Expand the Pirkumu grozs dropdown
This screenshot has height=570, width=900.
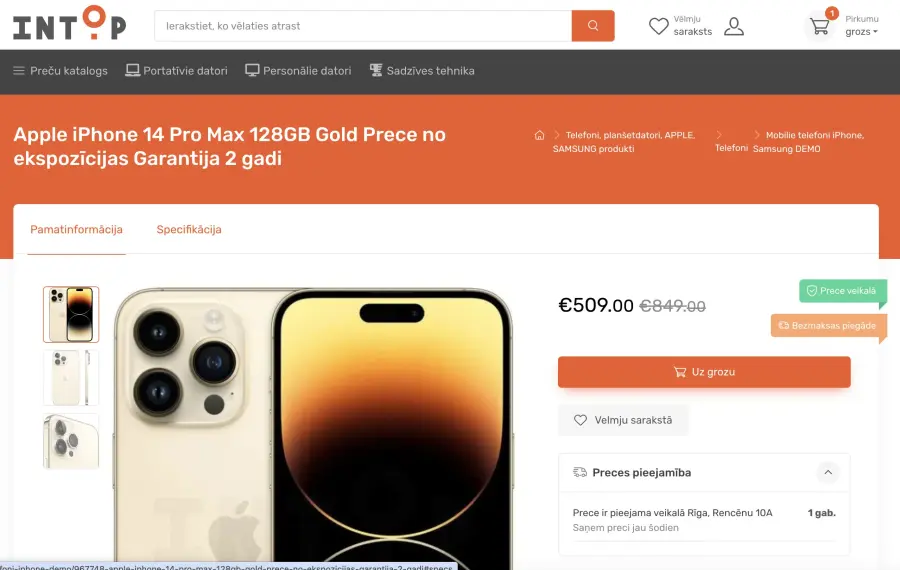pyautogui.click(x=862, y=26)
